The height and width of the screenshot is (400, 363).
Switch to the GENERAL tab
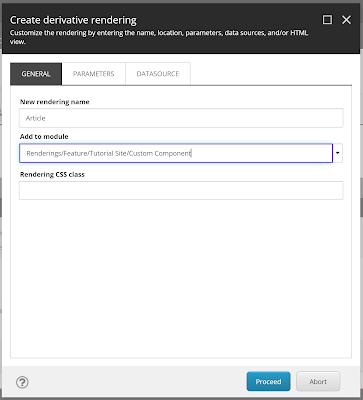point(36,74)
